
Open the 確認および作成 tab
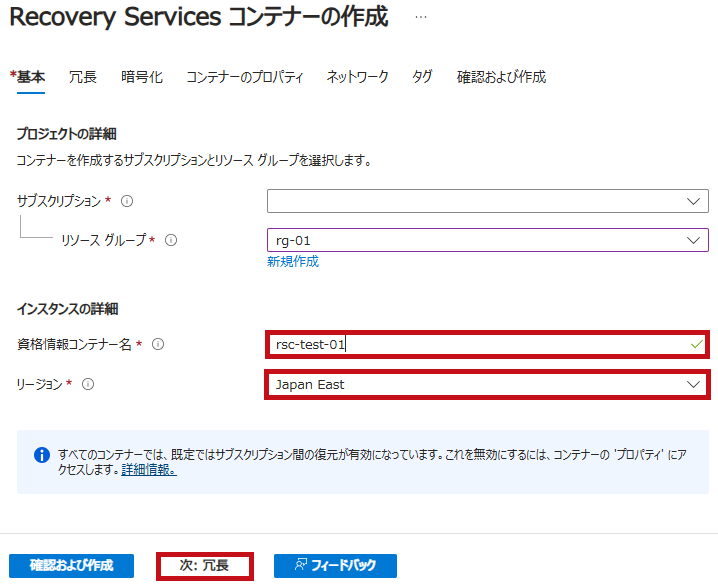point(501,77)
